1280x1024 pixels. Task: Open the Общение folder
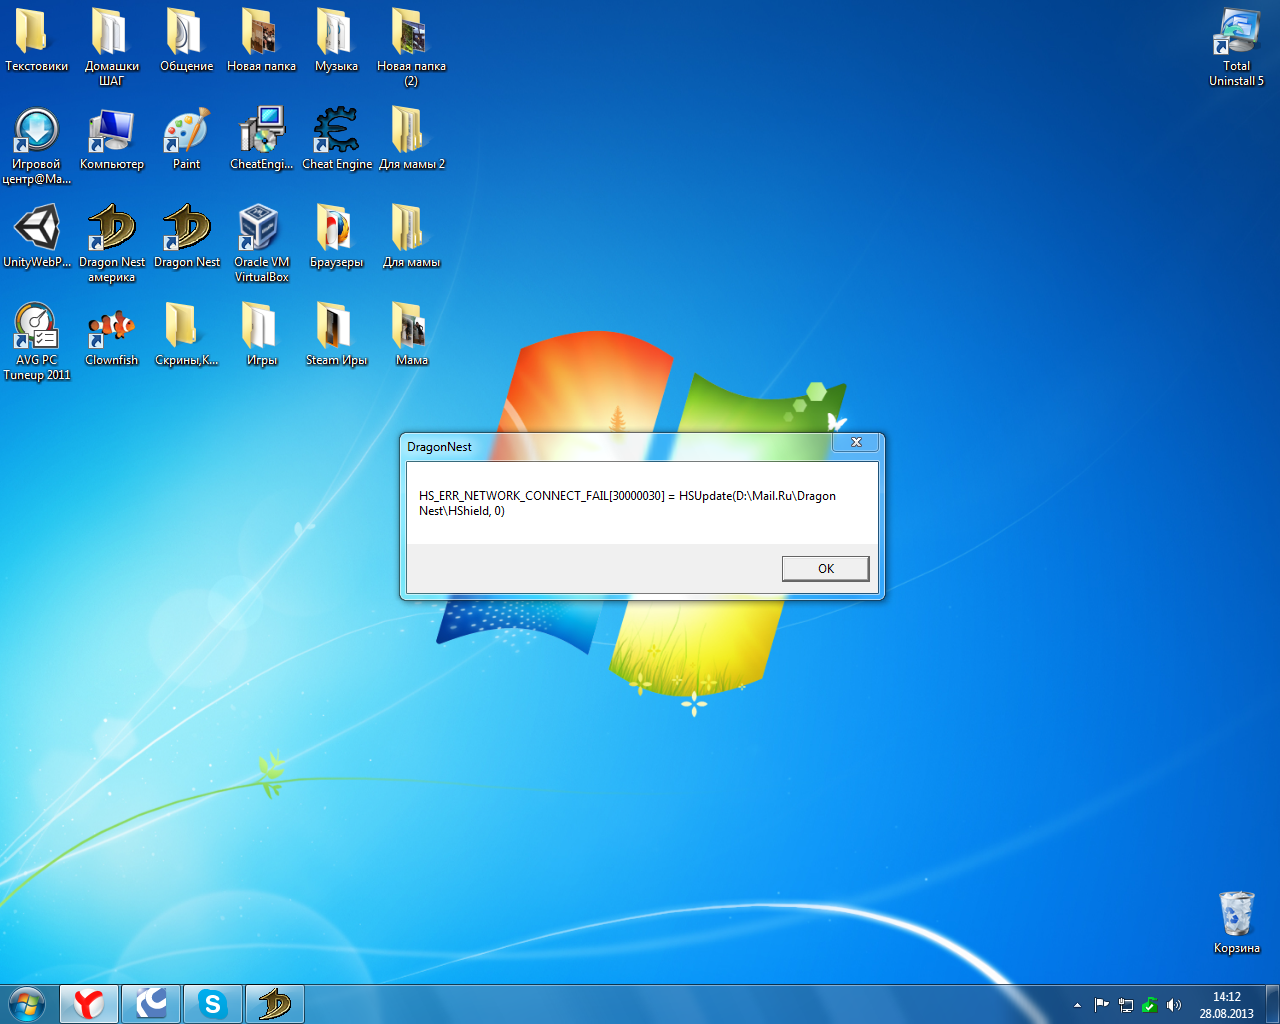click(x=186, y=40)
